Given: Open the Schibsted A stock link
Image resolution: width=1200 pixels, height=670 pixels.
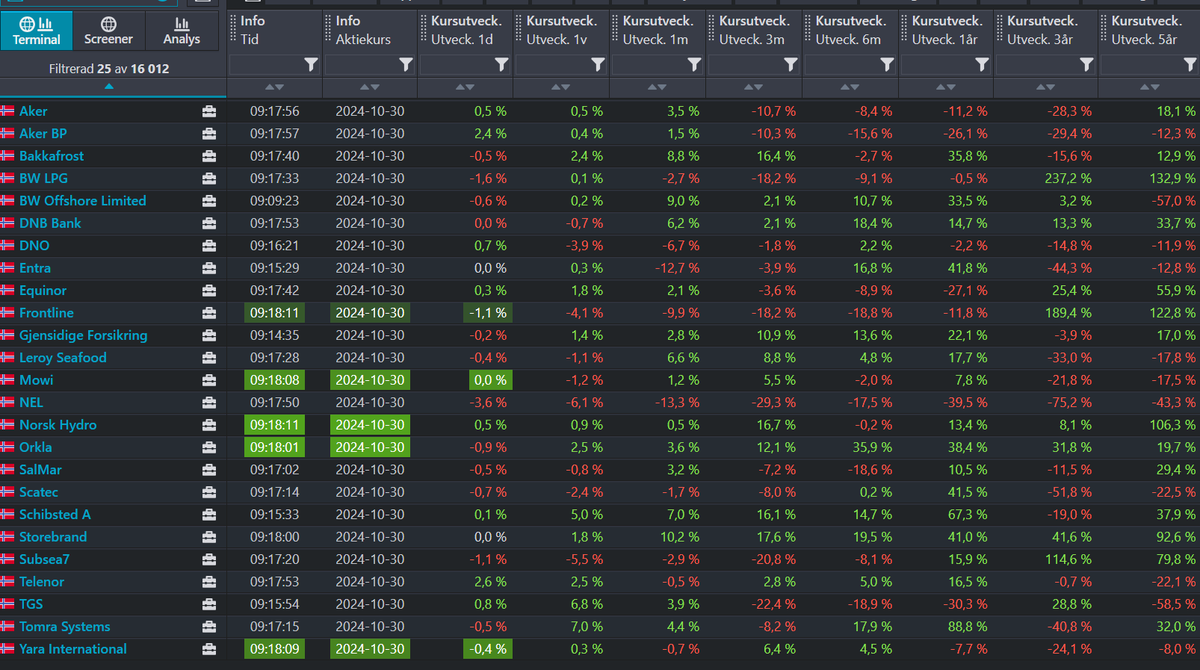Looking at the screenshot, I should point(55,514).
